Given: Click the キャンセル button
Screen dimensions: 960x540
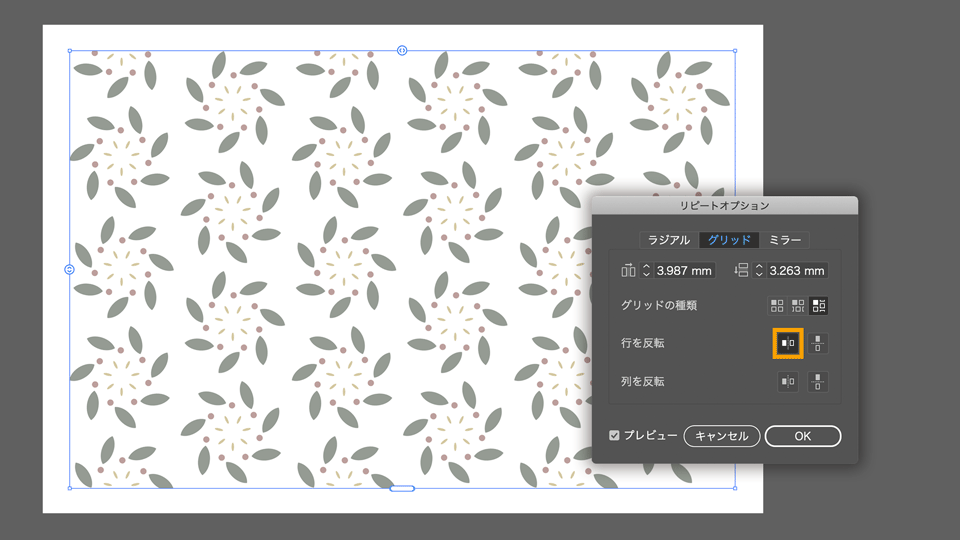Looking at the screenshot, I should tap(722, 436).
